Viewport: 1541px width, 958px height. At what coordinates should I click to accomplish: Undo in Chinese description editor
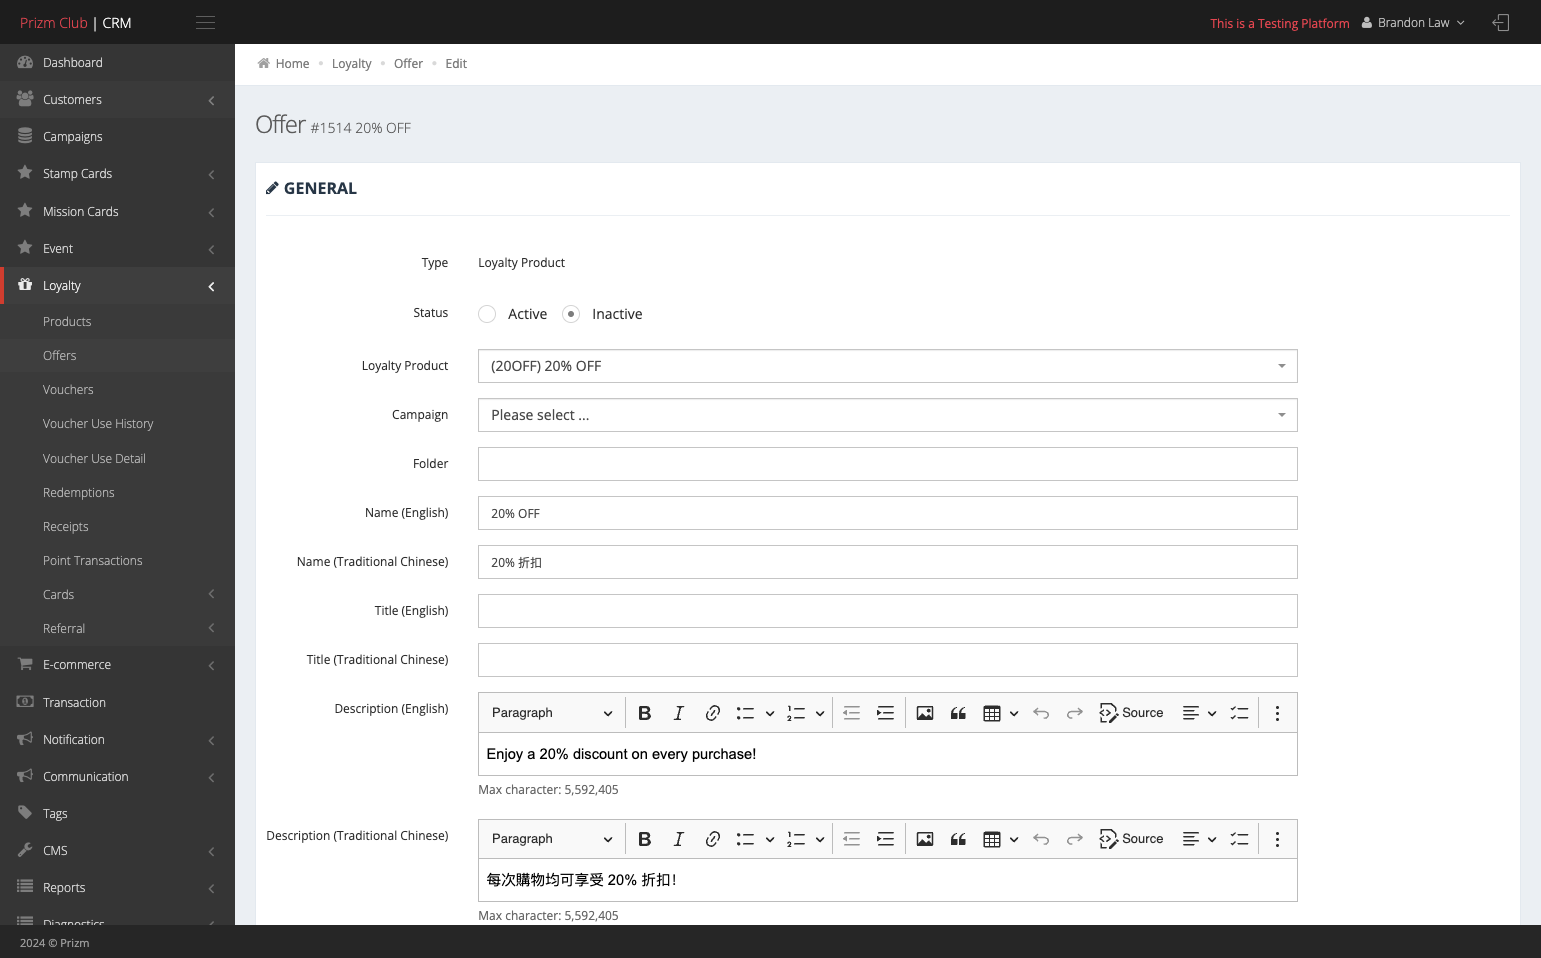pos(1041,839)
